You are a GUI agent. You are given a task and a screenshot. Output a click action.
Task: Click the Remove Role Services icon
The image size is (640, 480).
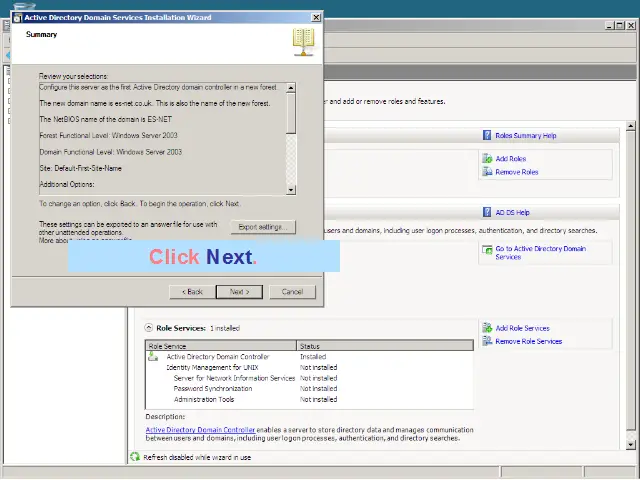tap(487, 340)
